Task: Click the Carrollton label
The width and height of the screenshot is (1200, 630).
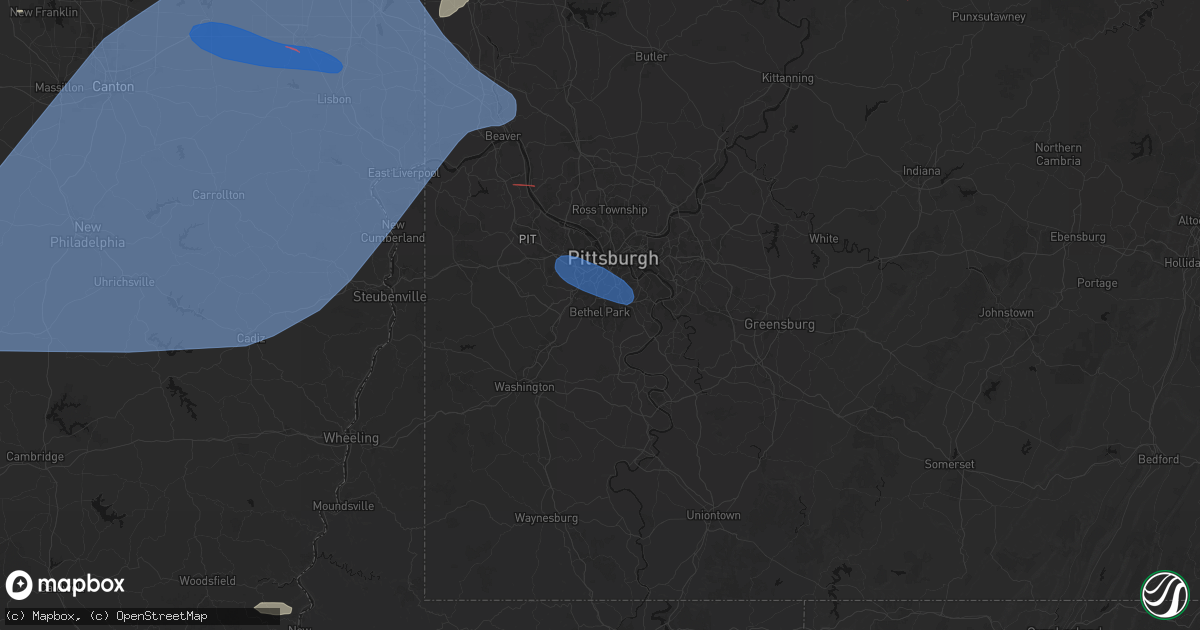Action: point(218,195)
